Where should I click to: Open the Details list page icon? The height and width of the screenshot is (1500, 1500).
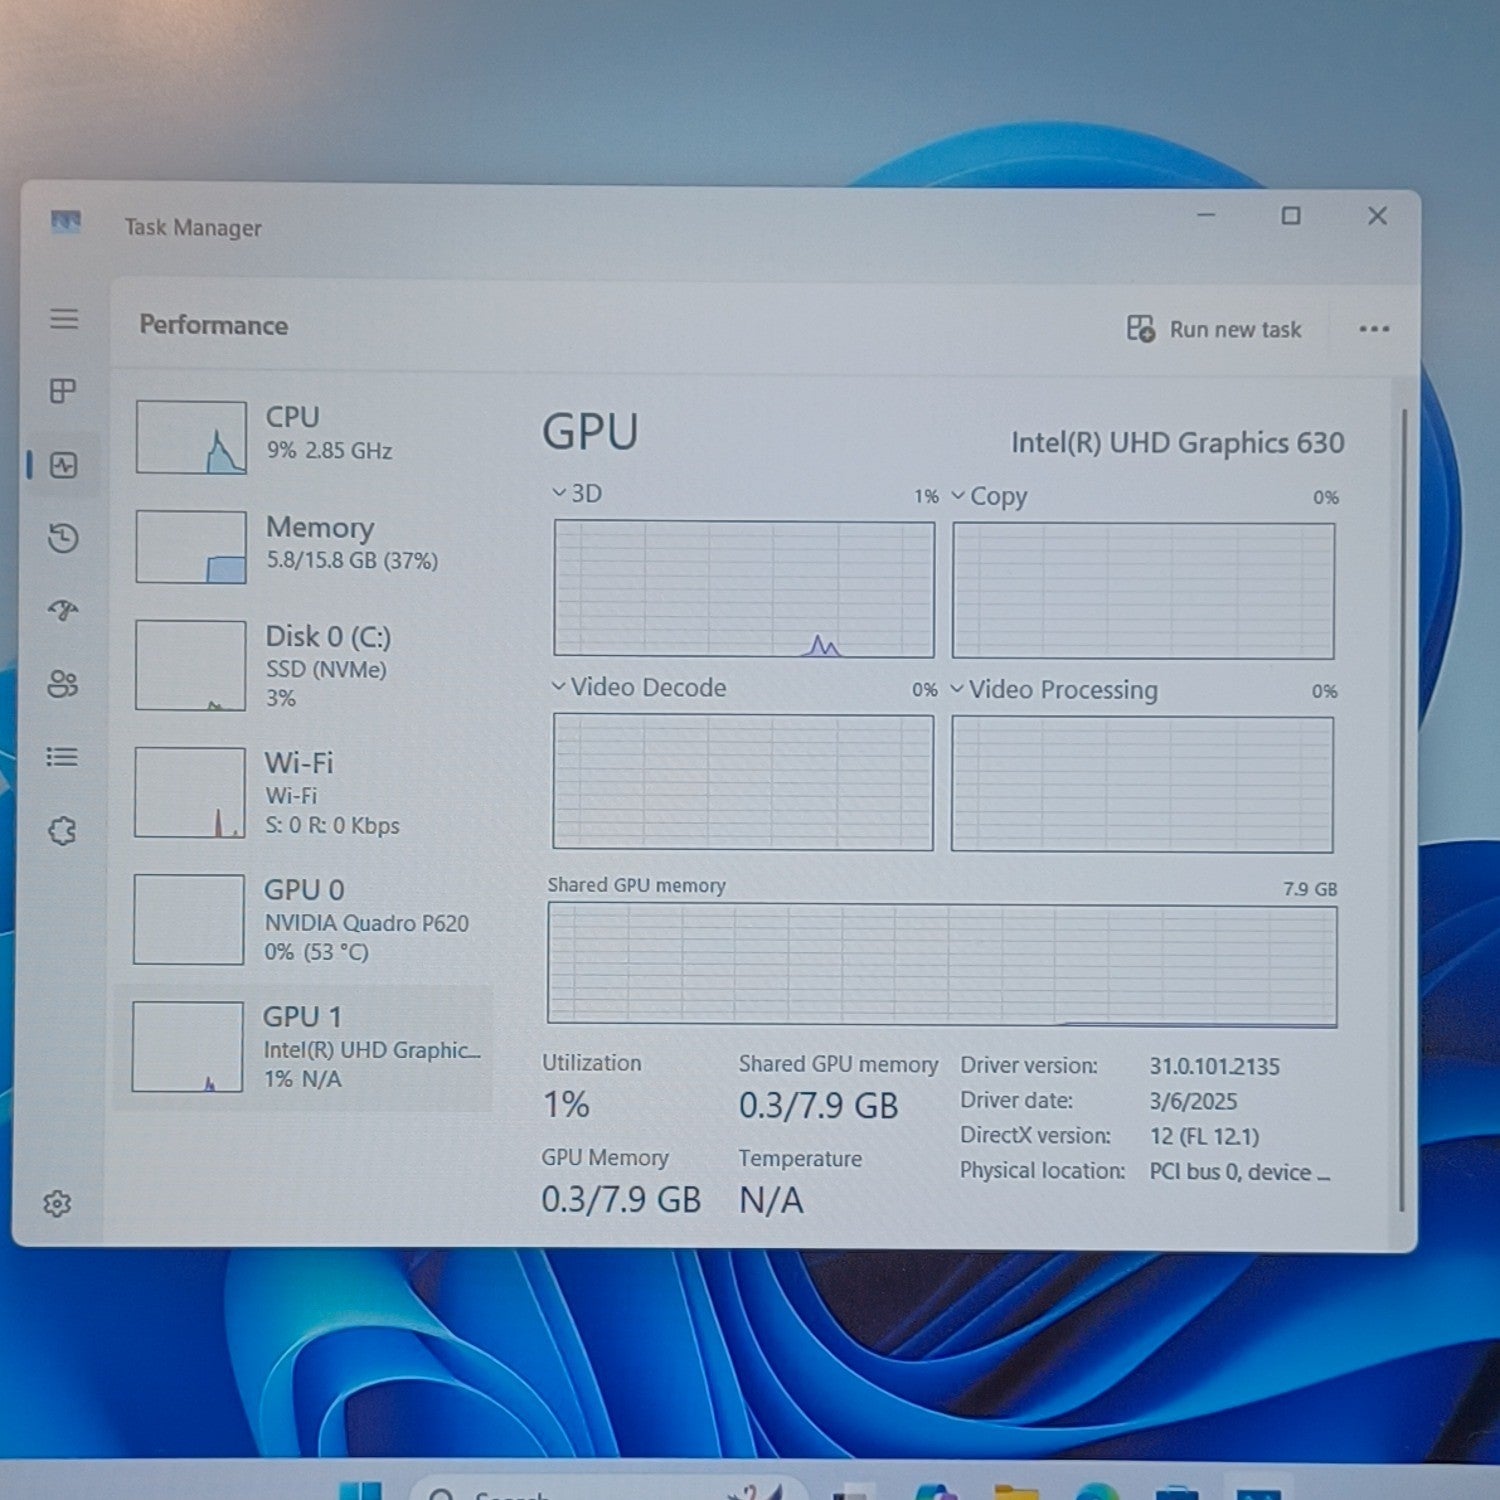[62, 757]
